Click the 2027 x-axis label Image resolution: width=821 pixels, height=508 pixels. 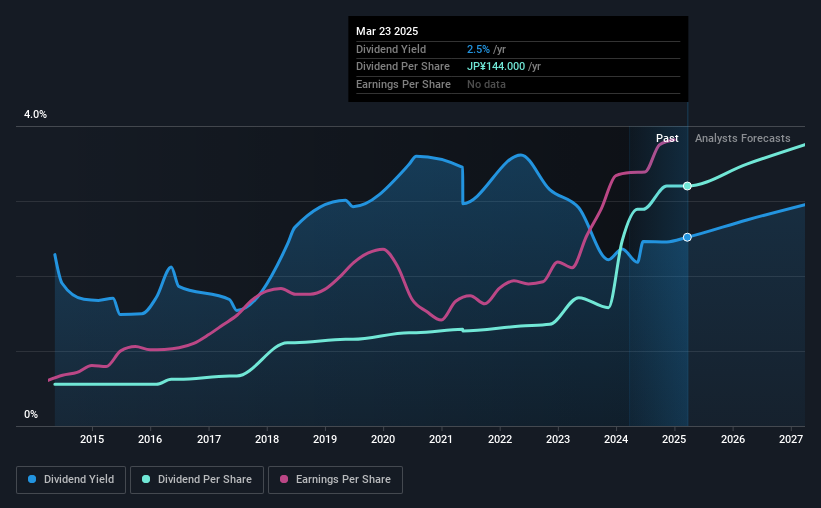791,439
